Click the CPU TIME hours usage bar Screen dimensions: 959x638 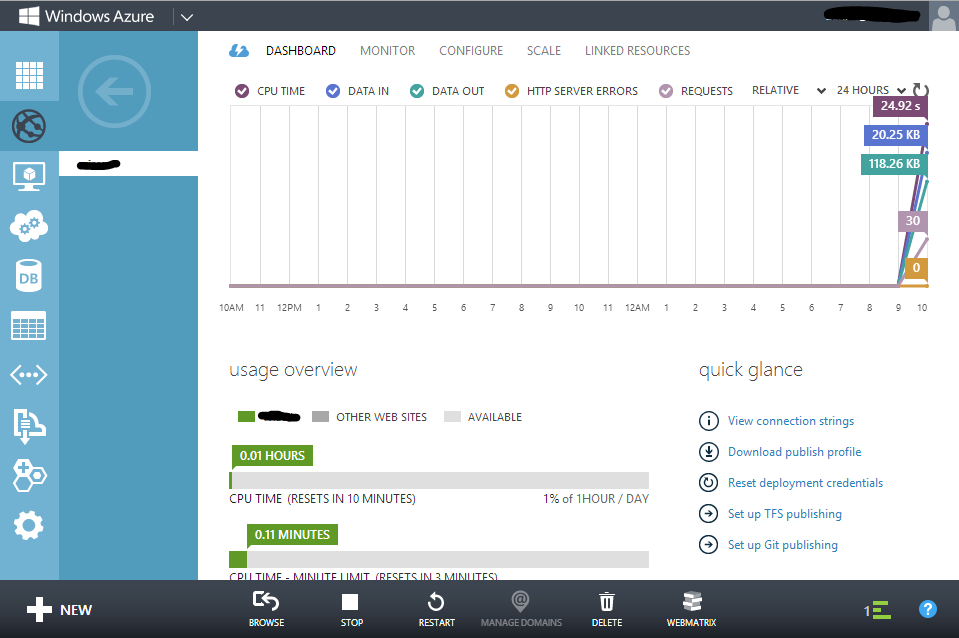pyautogui.click(x=439, y=480)
